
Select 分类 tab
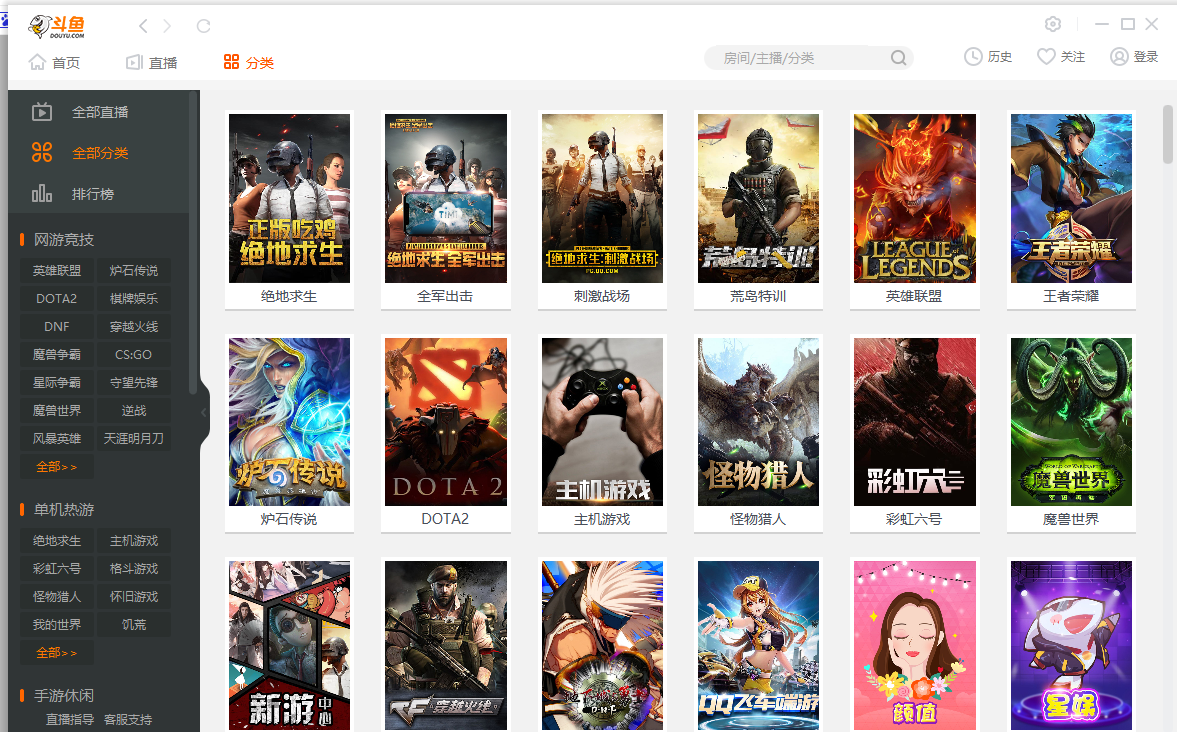[x=248, y=62]
